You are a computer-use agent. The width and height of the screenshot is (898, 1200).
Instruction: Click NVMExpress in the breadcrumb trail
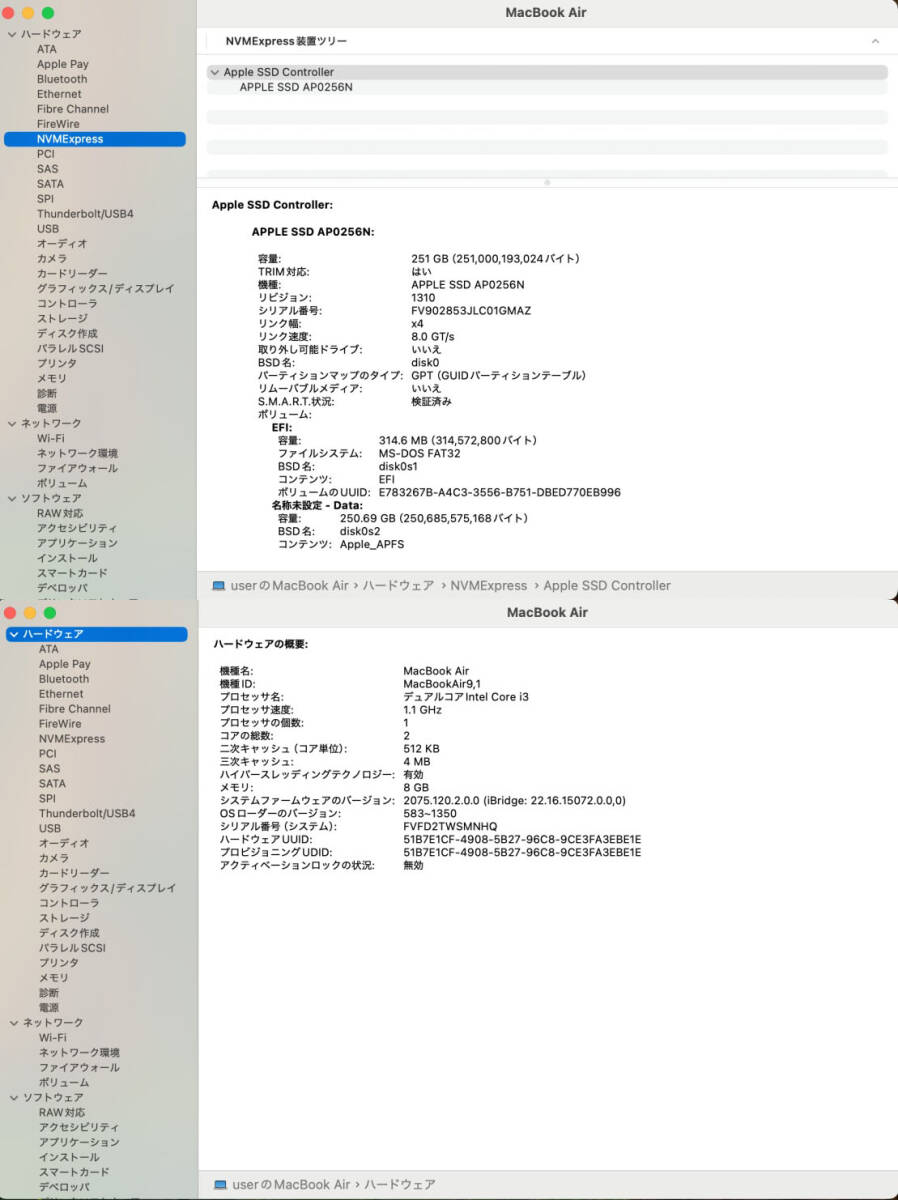(489, 585)
